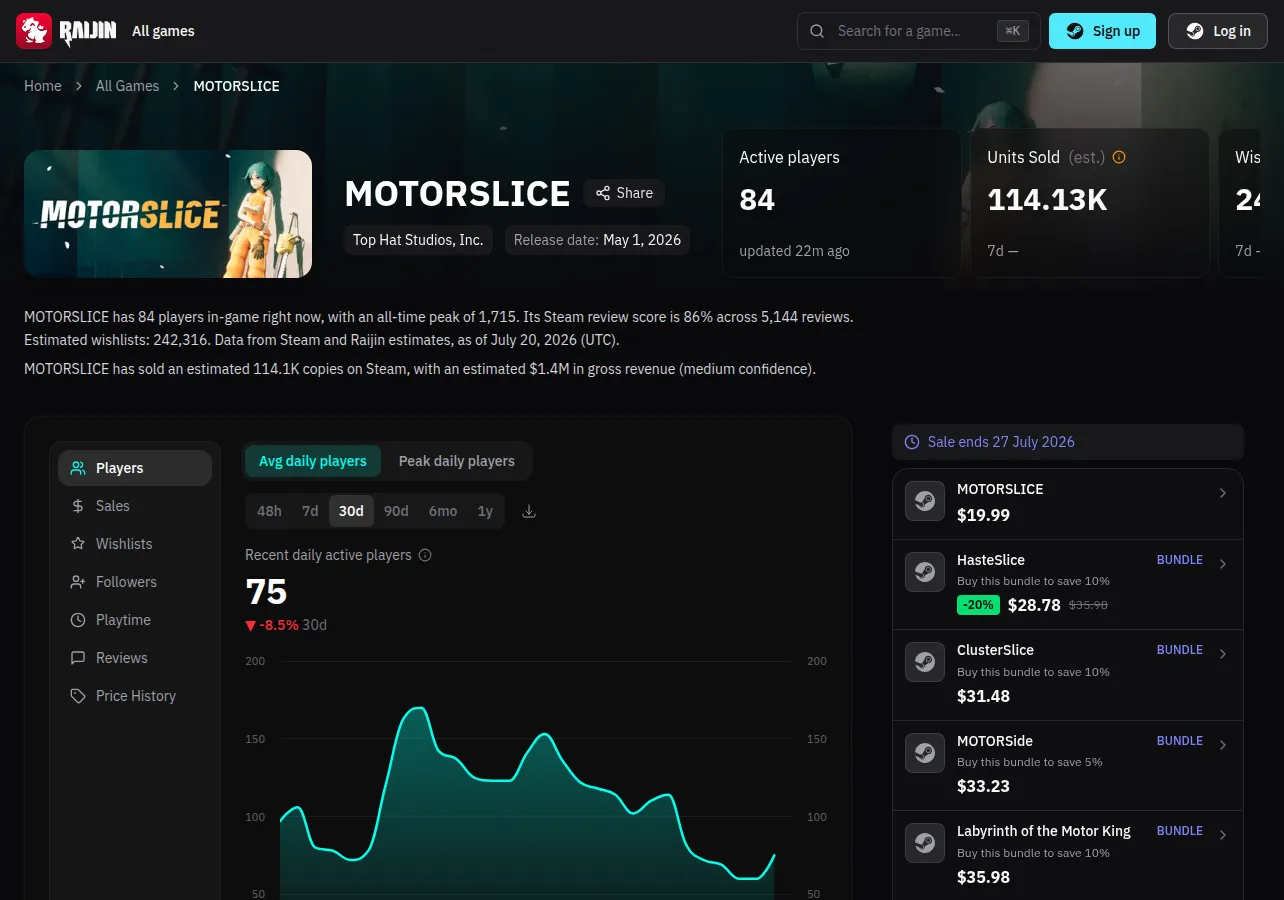Go to All Games in the breadcrumb
The height and width of the screenshot is (900, 1284).
[x=127, y=86]
